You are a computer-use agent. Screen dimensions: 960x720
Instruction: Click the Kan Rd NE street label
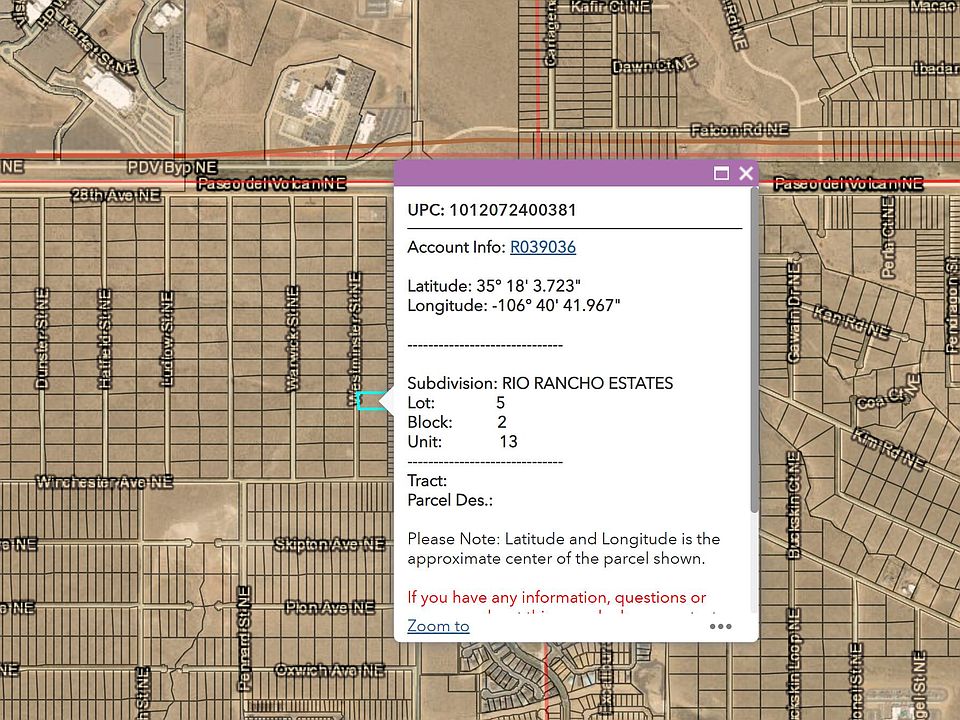[x=852, y=322]
